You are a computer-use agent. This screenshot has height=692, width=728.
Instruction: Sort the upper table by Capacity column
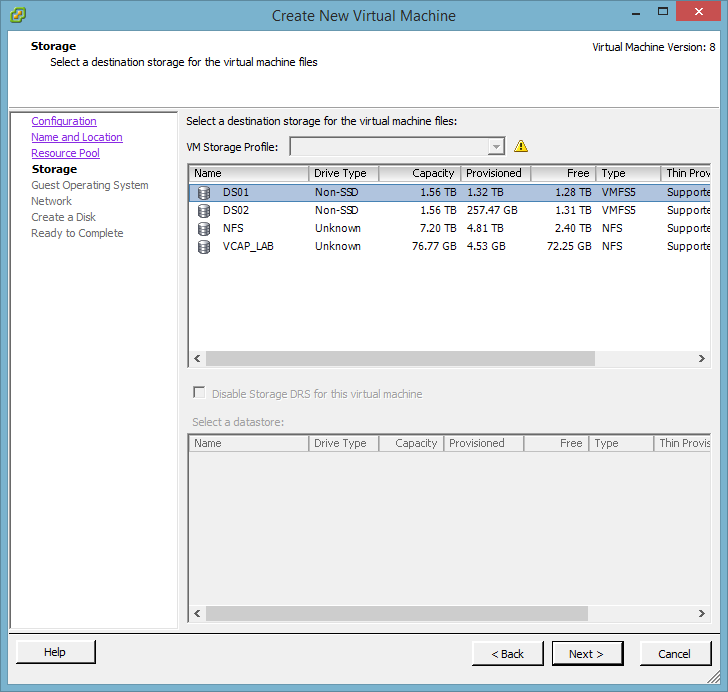click(420, 174)
